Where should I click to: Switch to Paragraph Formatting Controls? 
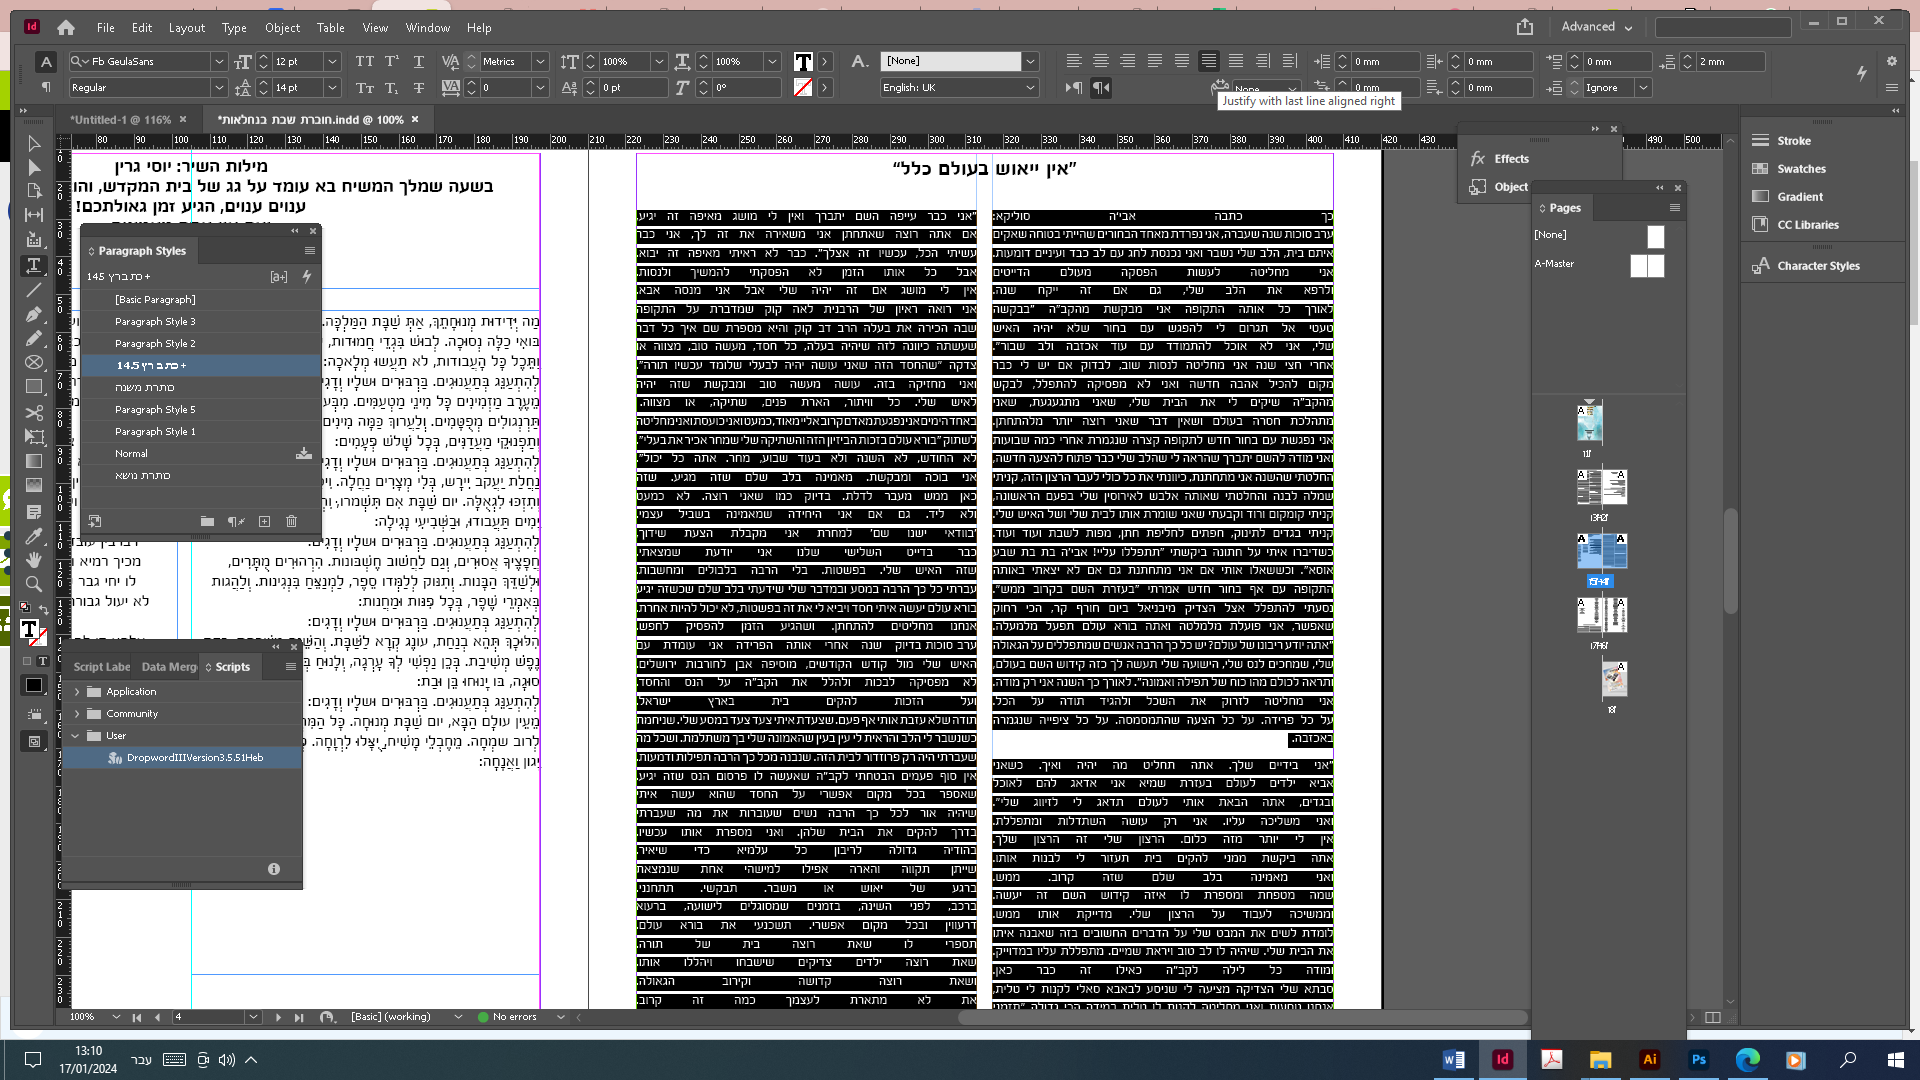46,88
